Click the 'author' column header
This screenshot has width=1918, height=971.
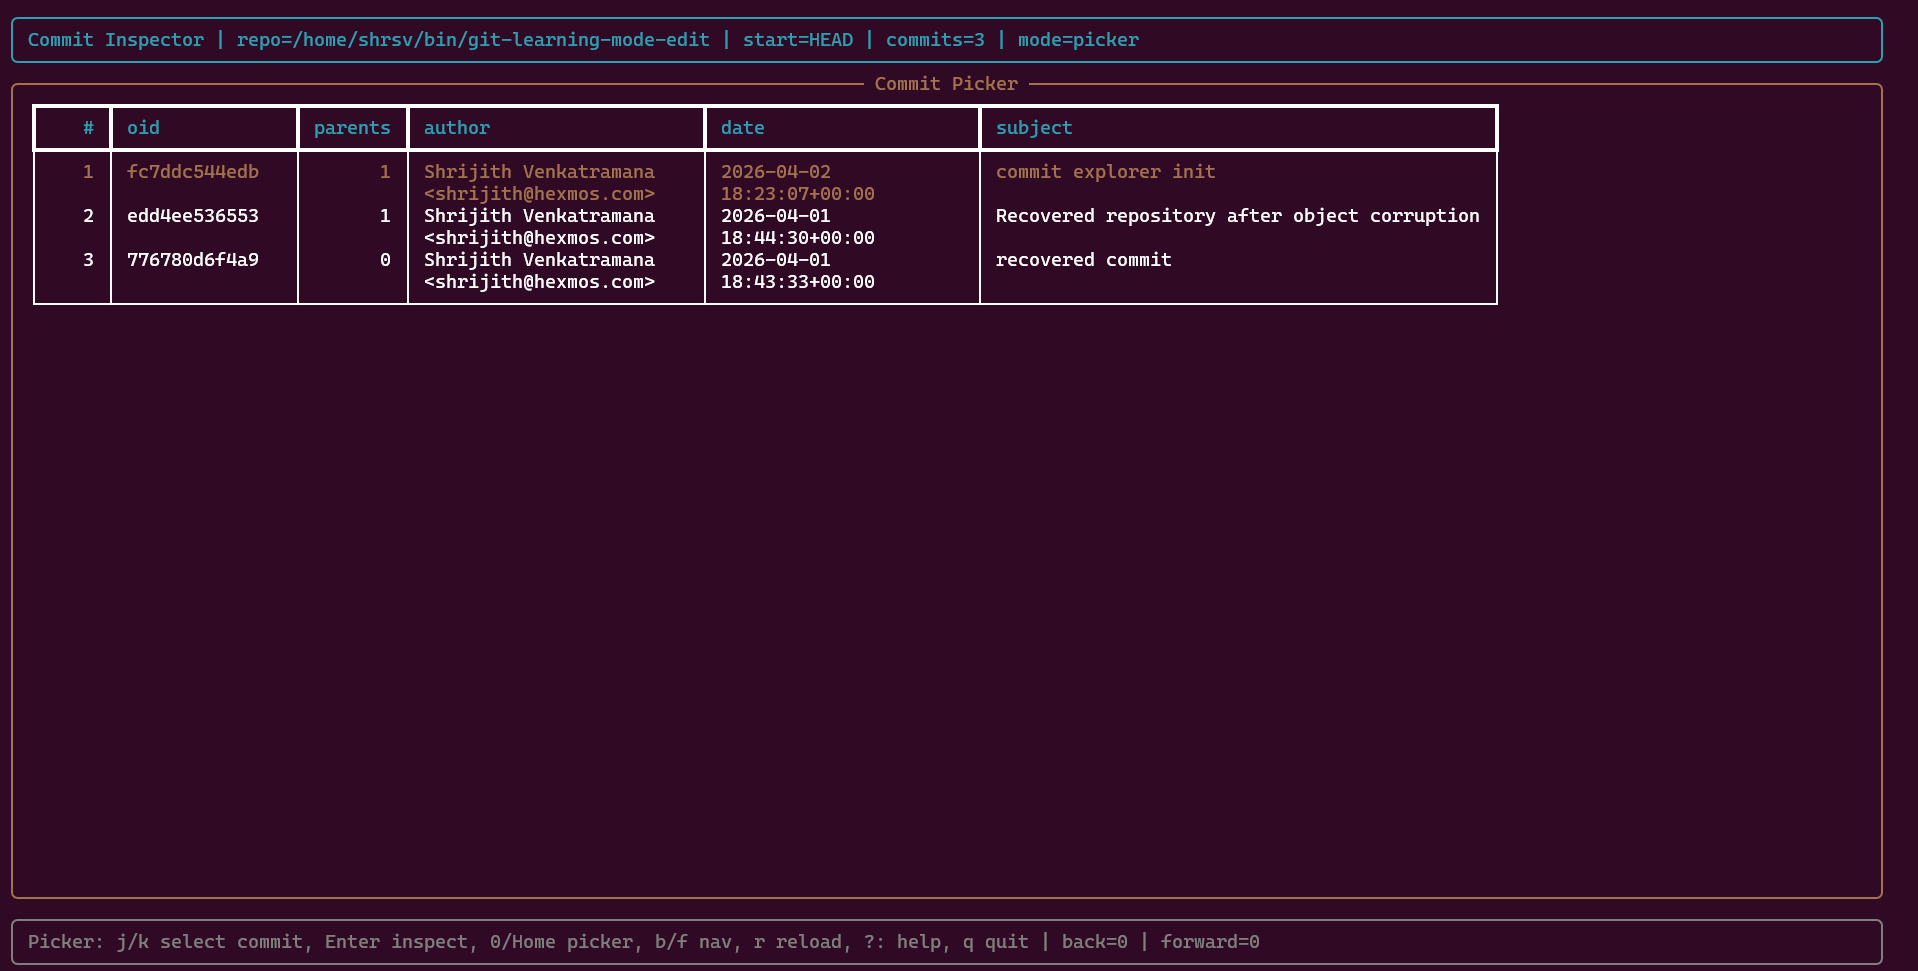457,128
